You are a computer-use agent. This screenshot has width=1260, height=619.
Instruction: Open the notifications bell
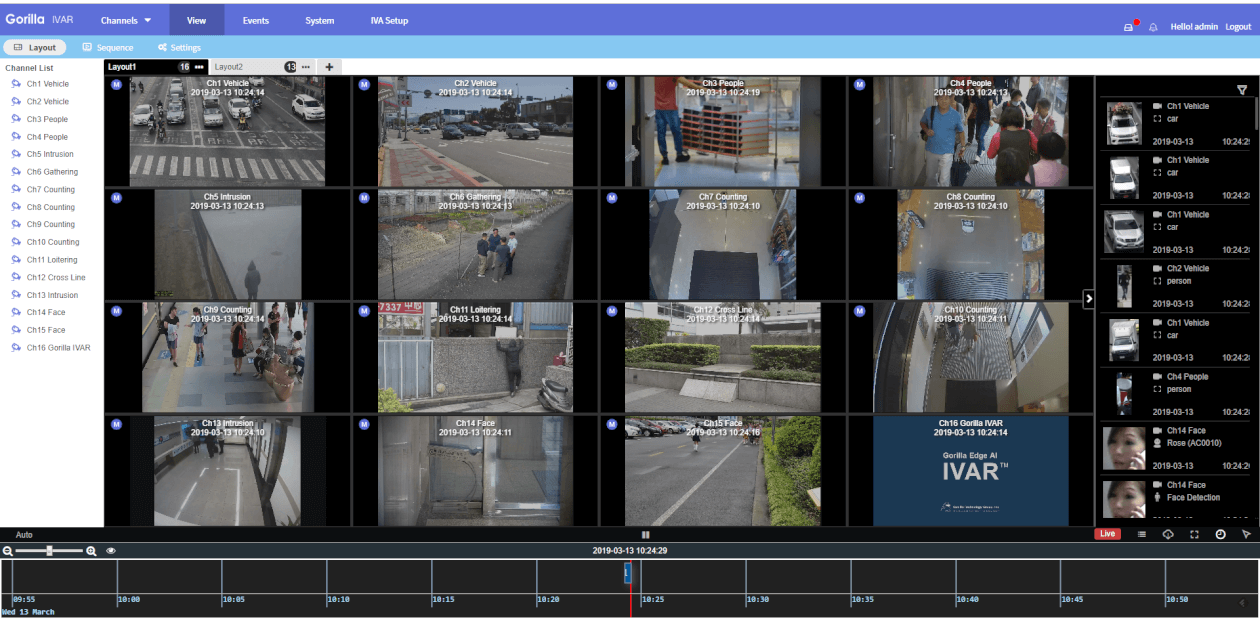point(1153,27)
